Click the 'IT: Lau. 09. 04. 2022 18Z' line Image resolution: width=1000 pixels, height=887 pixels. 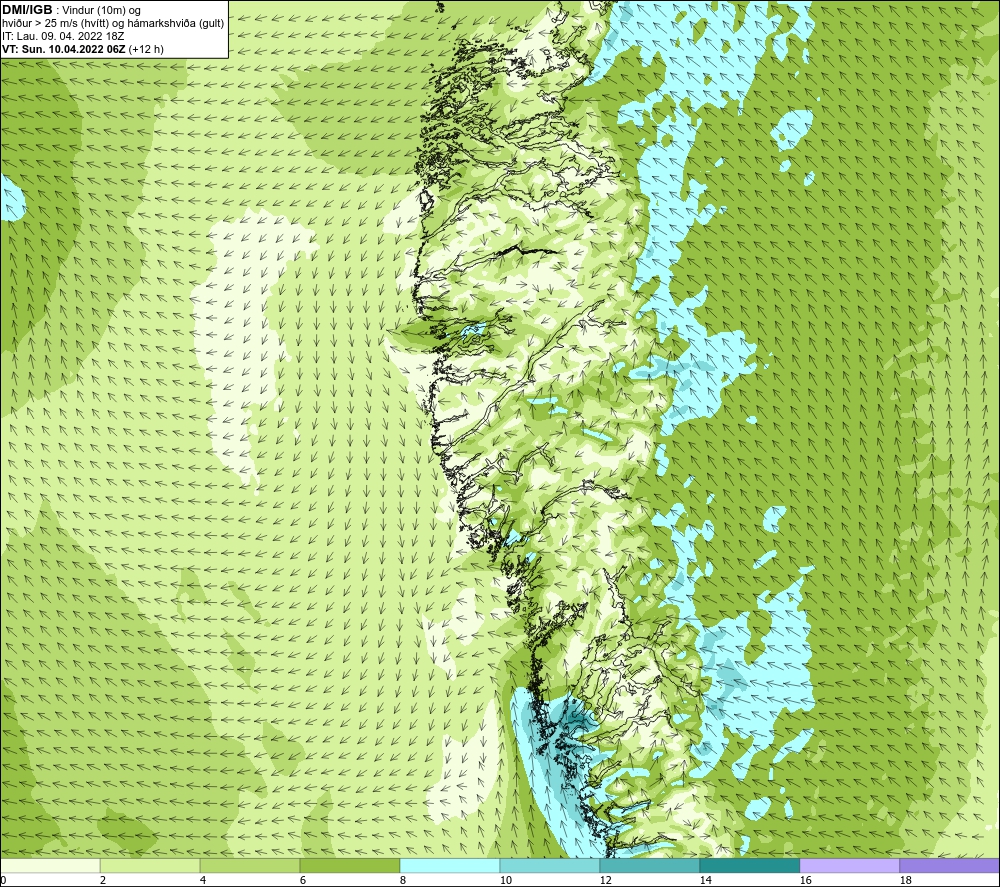click(x=63, y=36)
